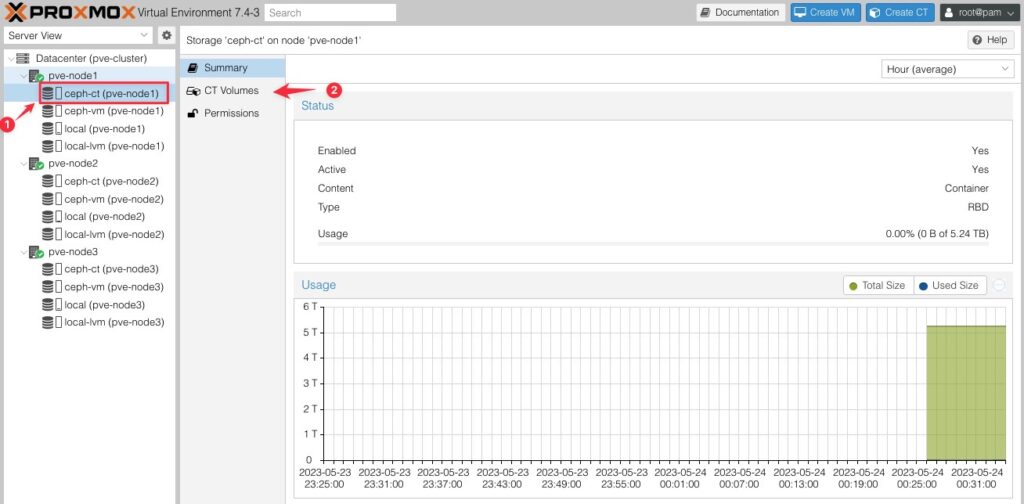
Task: Click the Usage progress bar in Status
Action: pos(653,244)
